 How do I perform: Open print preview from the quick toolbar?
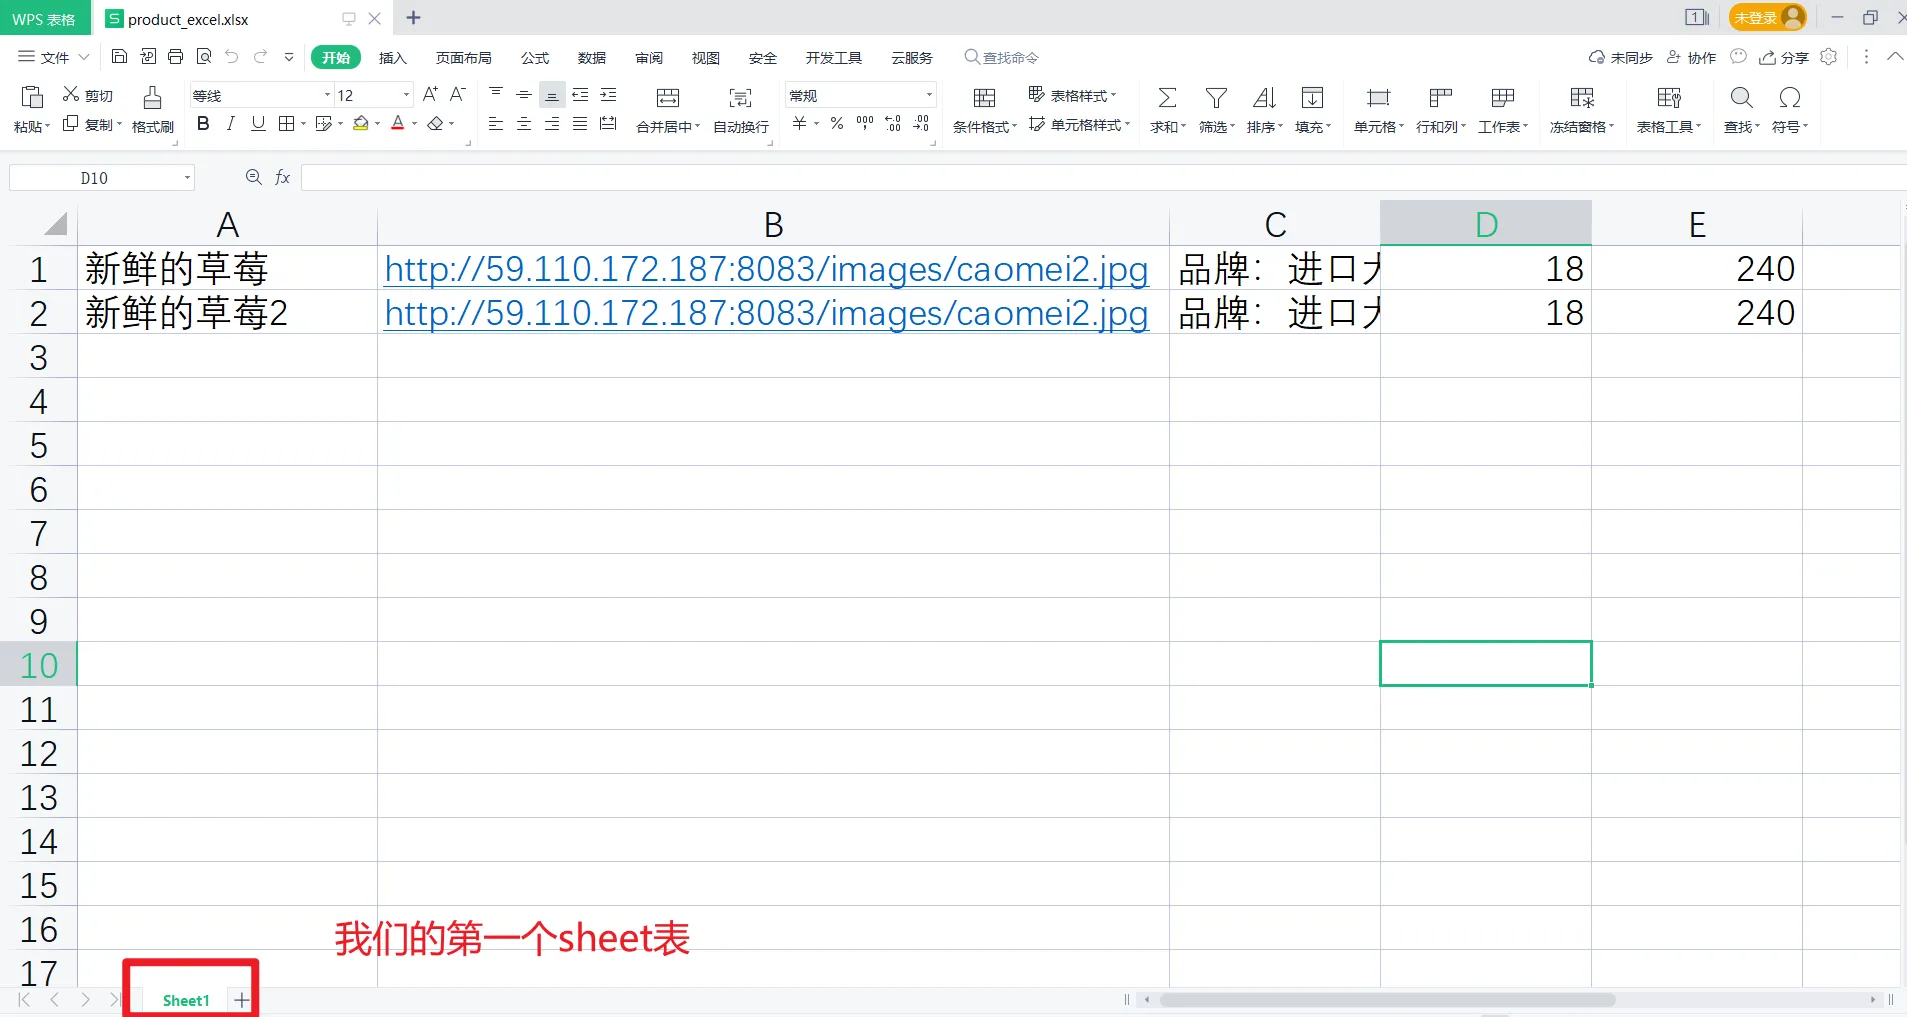tap(204, 57)
